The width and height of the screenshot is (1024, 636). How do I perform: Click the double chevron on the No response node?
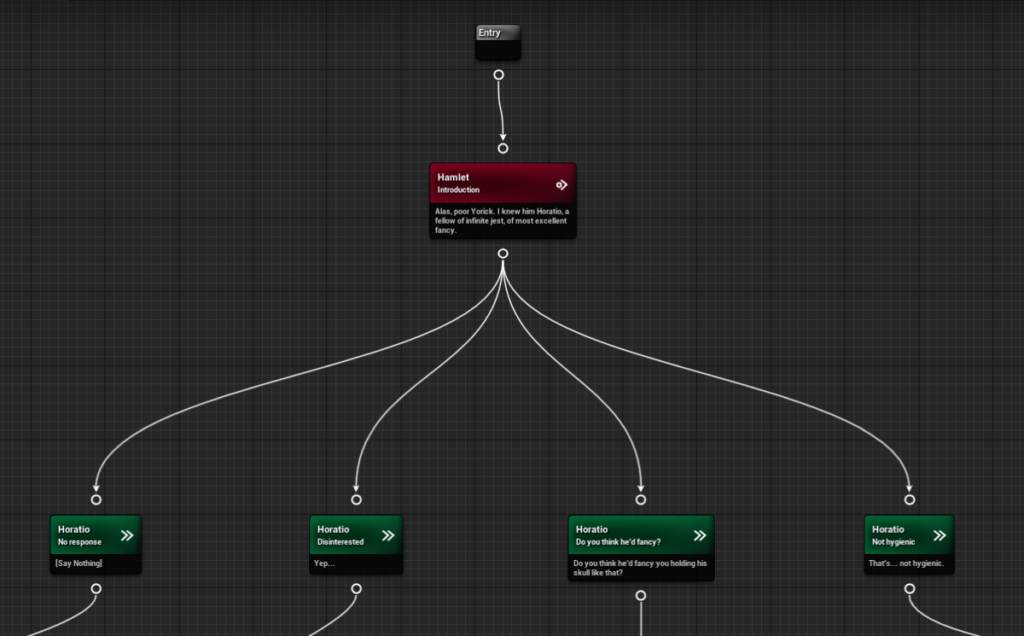126,535
